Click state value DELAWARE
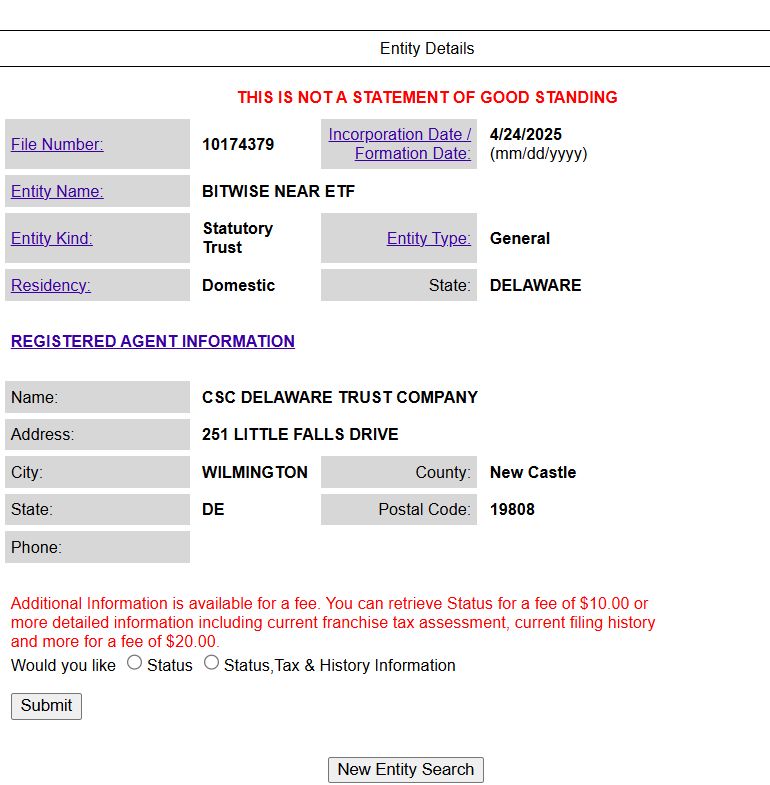This screenshot has height=785, width=770. [x=535, y=285]
